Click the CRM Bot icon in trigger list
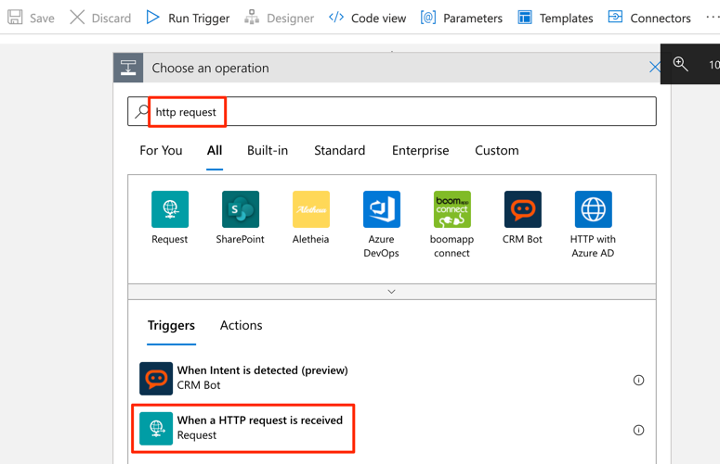The width and height of the screenshot is (720, 464). (x=156, y=379)
